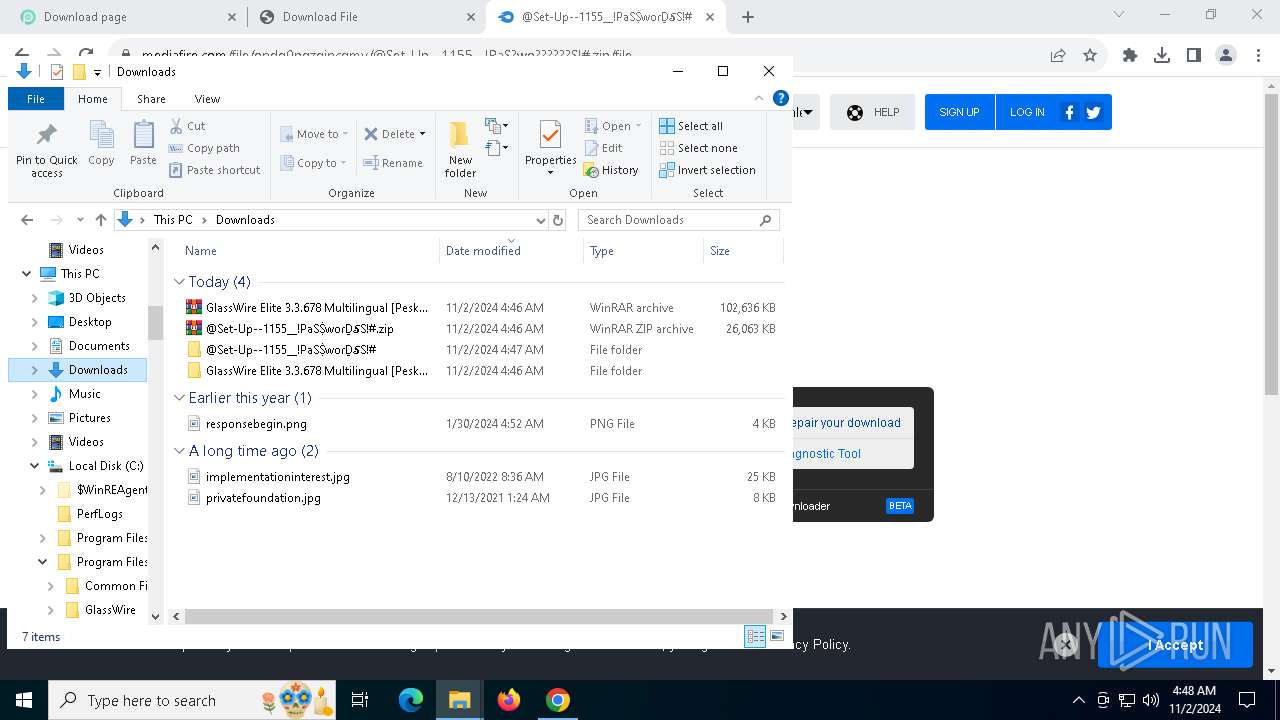
Task: Switch to the View ribbon tab
Action: click(207, 99)
